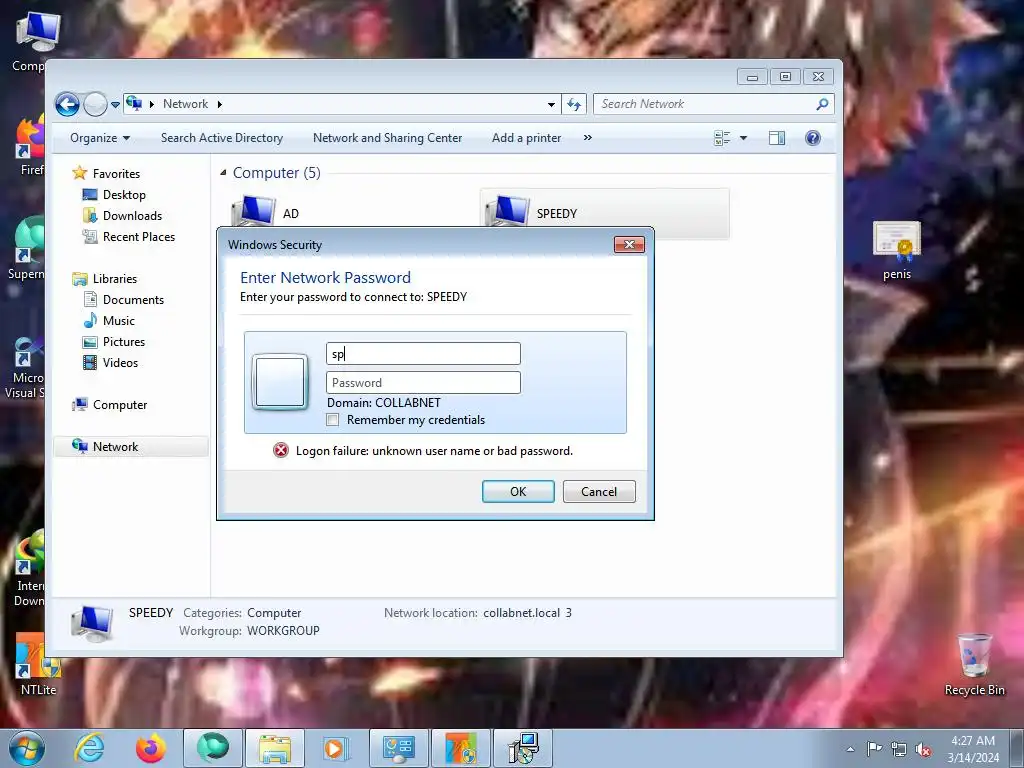
Task: Toggle the preview pane icon
Action: 777,138
